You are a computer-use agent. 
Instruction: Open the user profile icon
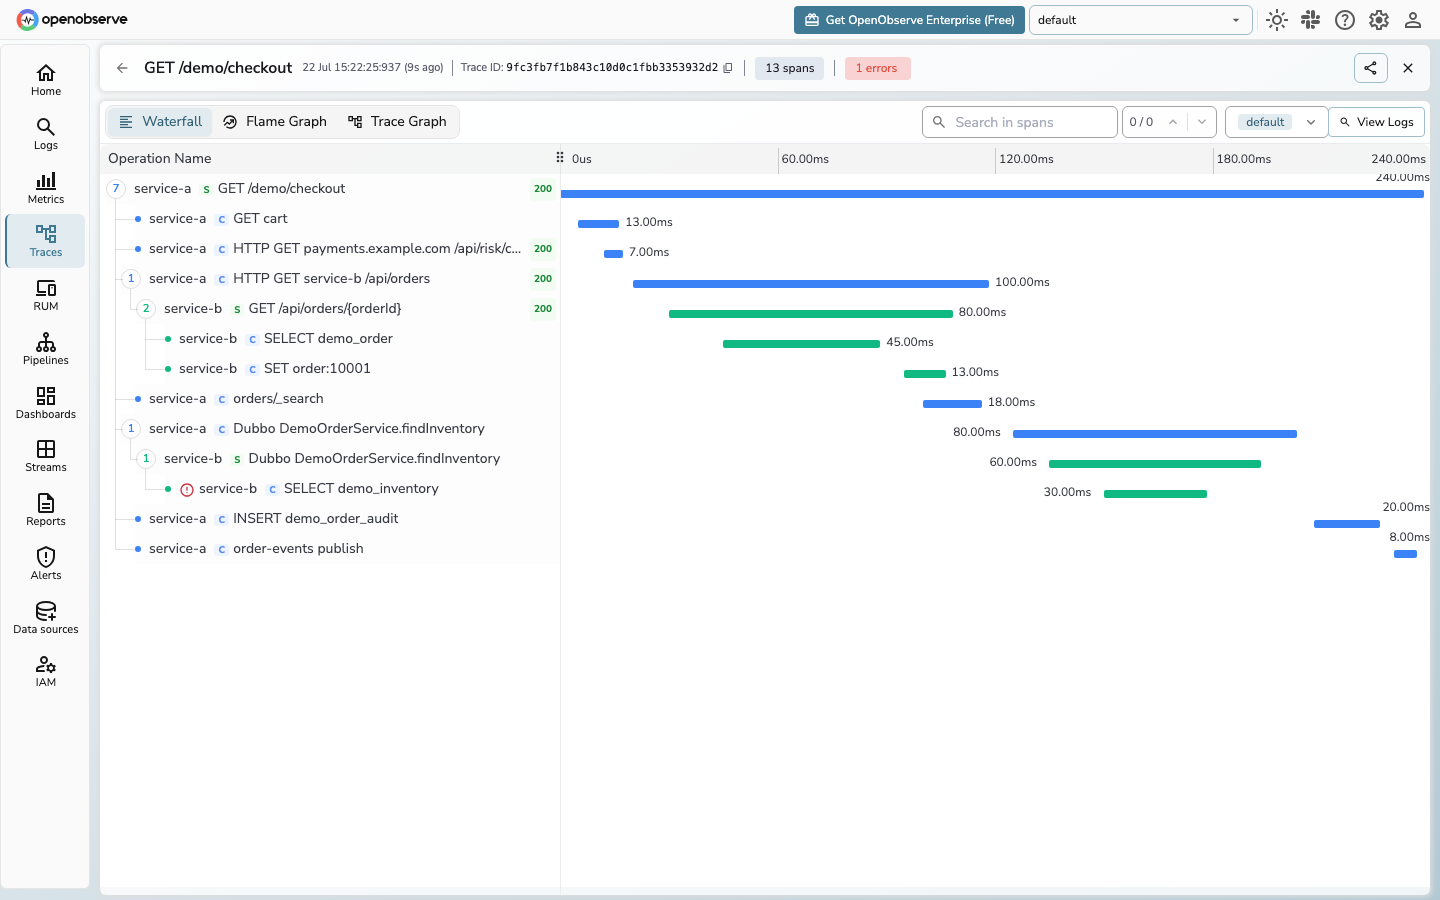(1413, 20)
